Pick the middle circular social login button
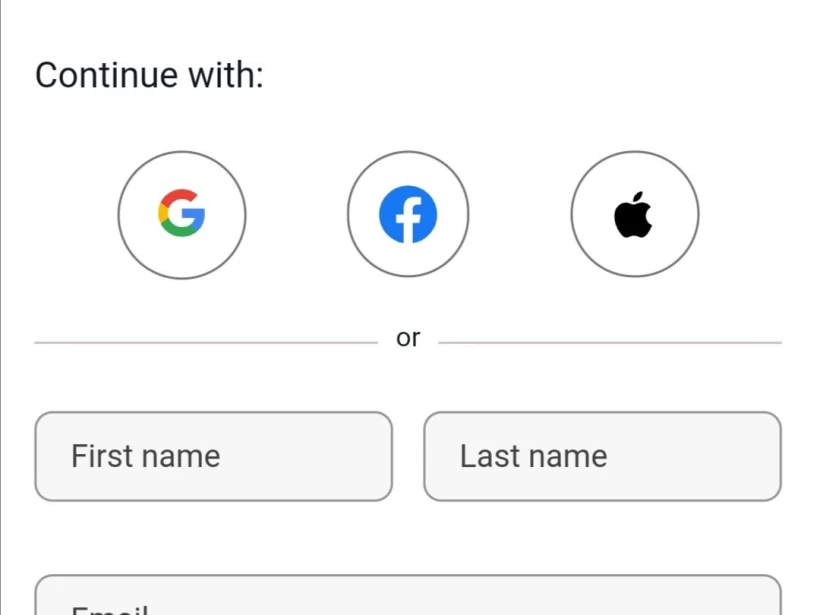This screenshot has width=820, height=615. [408, 215]
